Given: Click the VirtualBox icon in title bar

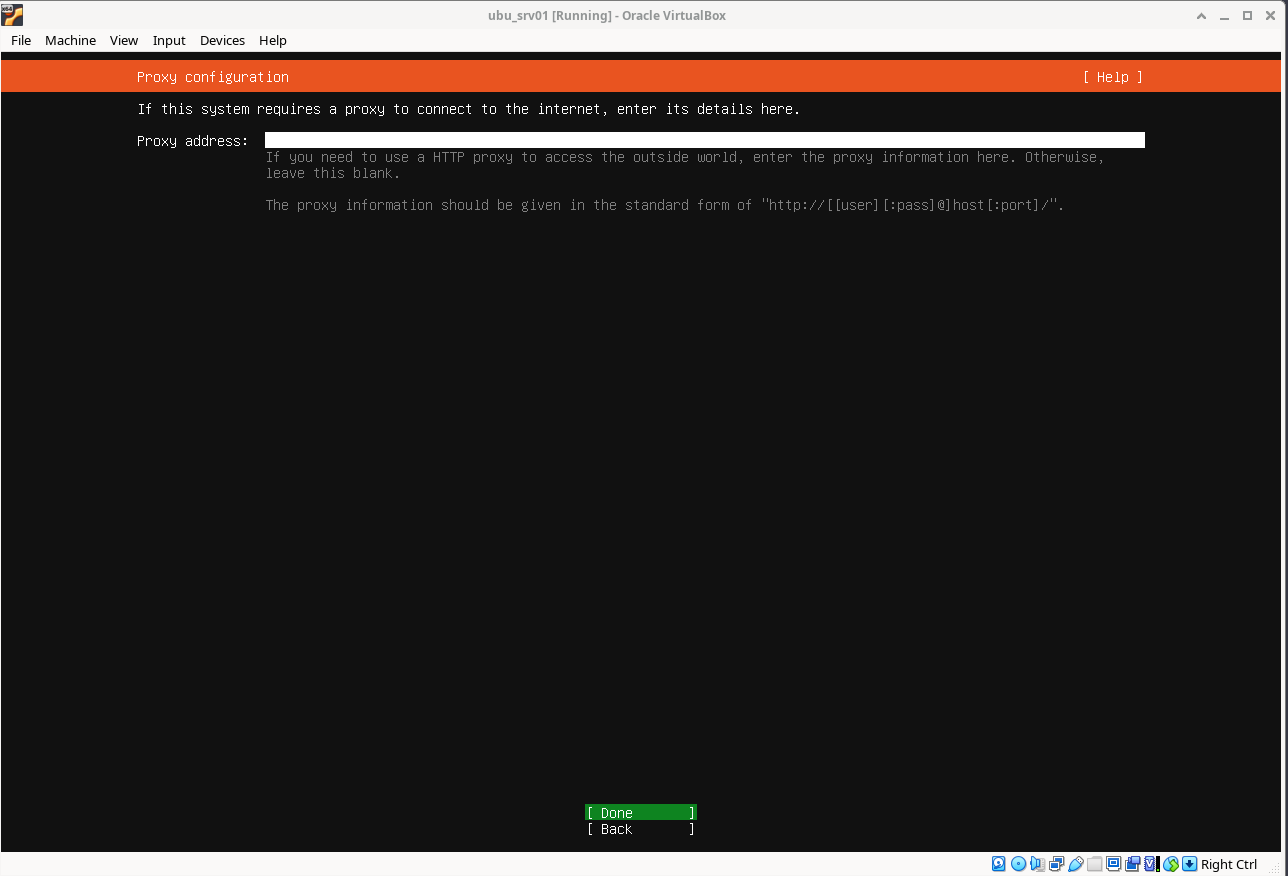Looking at the screenshot, I should tap(12, 15).
